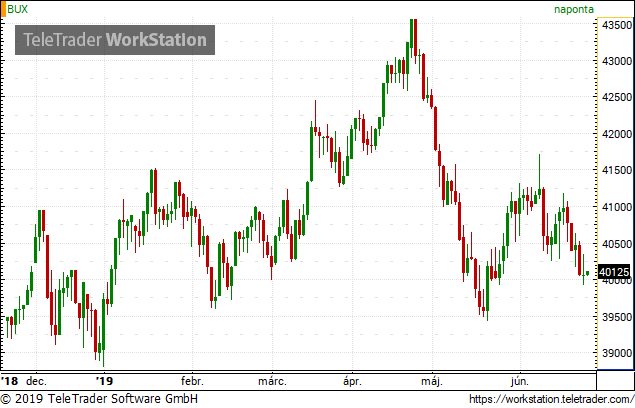Image resolution: width=635 pixels, height=408 pixels.
Task: Click the 43000 price axis label
Action: 617,61
